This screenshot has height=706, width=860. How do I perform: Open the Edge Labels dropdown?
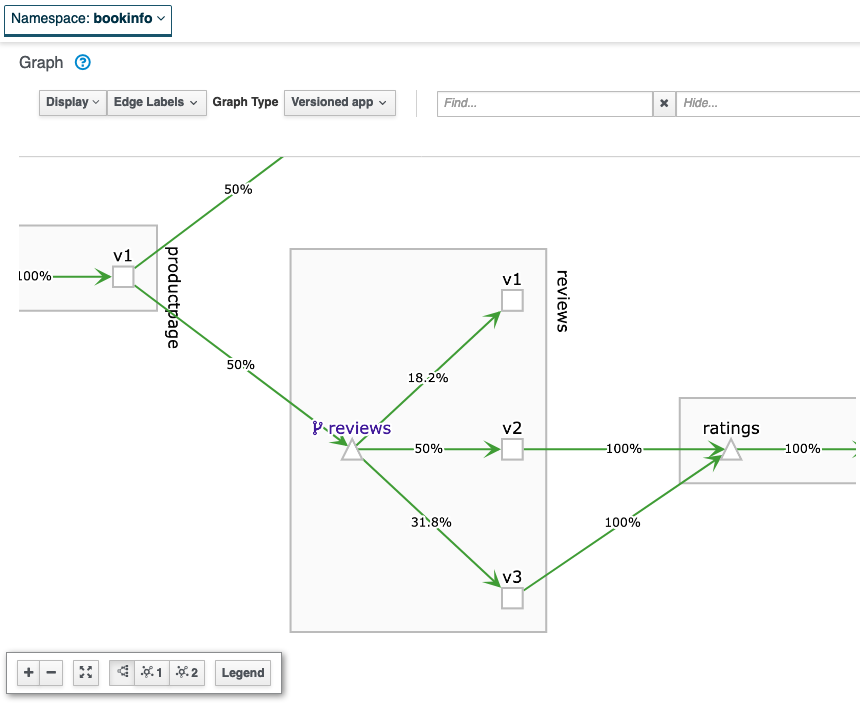pos(156,102)
